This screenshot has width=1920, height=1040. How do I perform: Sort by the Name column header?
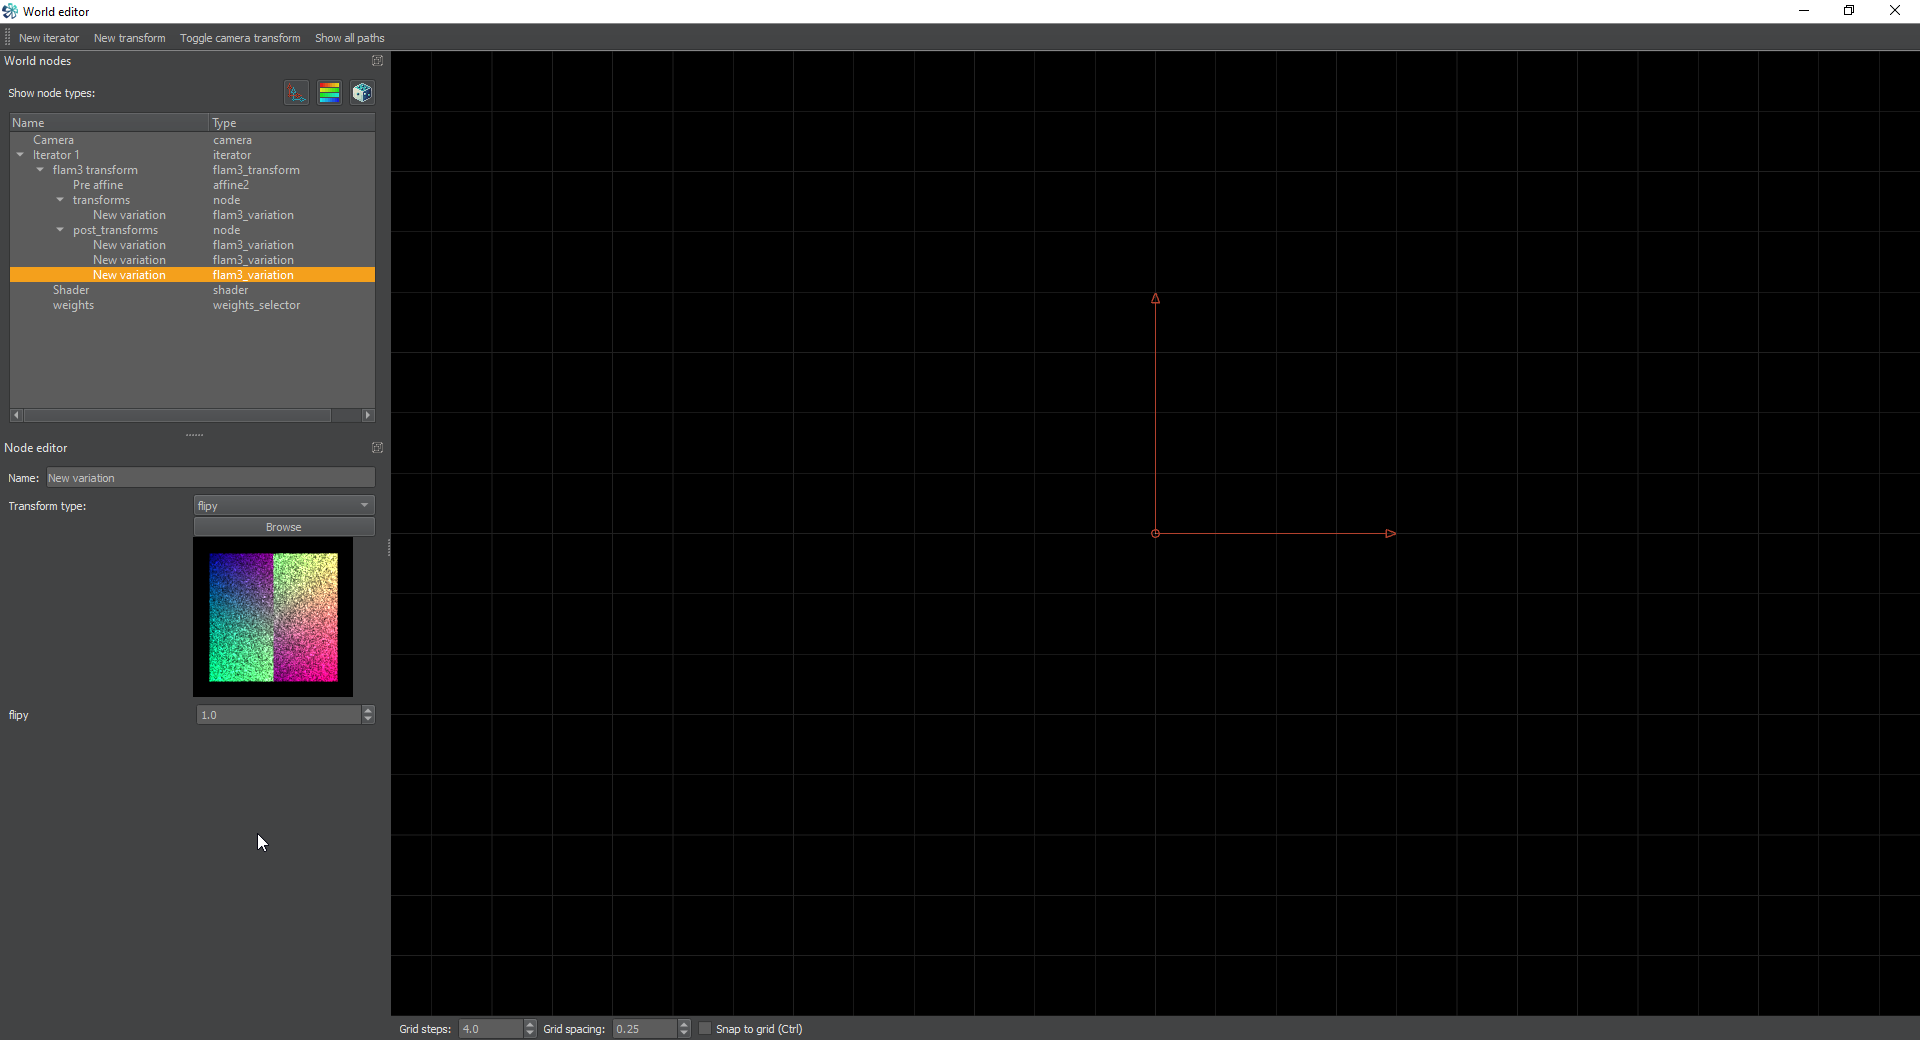[109, 123]
